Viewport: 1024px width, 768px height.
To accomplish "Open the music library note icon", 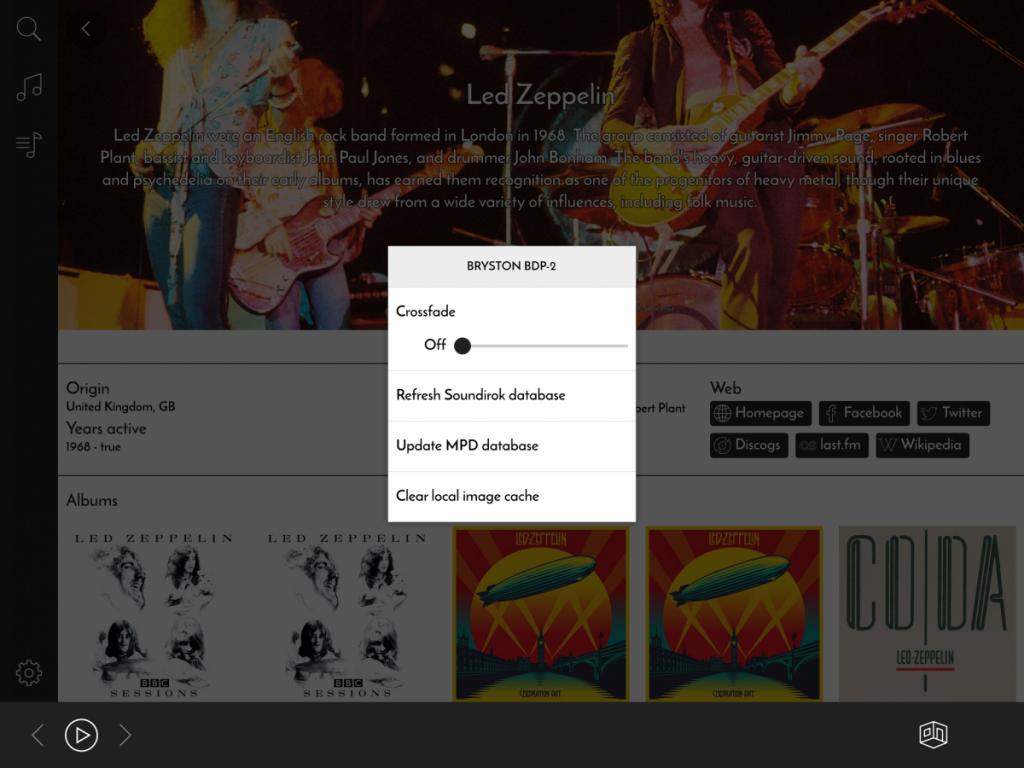I will pos(29,86).
